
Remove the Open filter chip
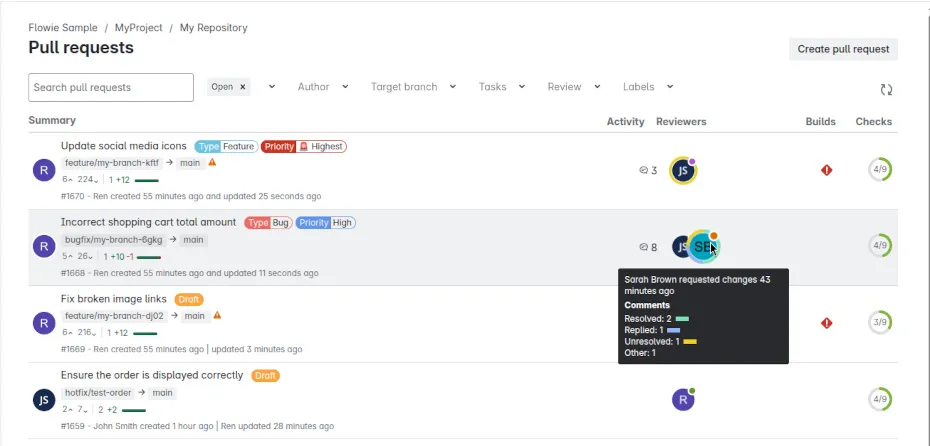(x=243, y=87)
